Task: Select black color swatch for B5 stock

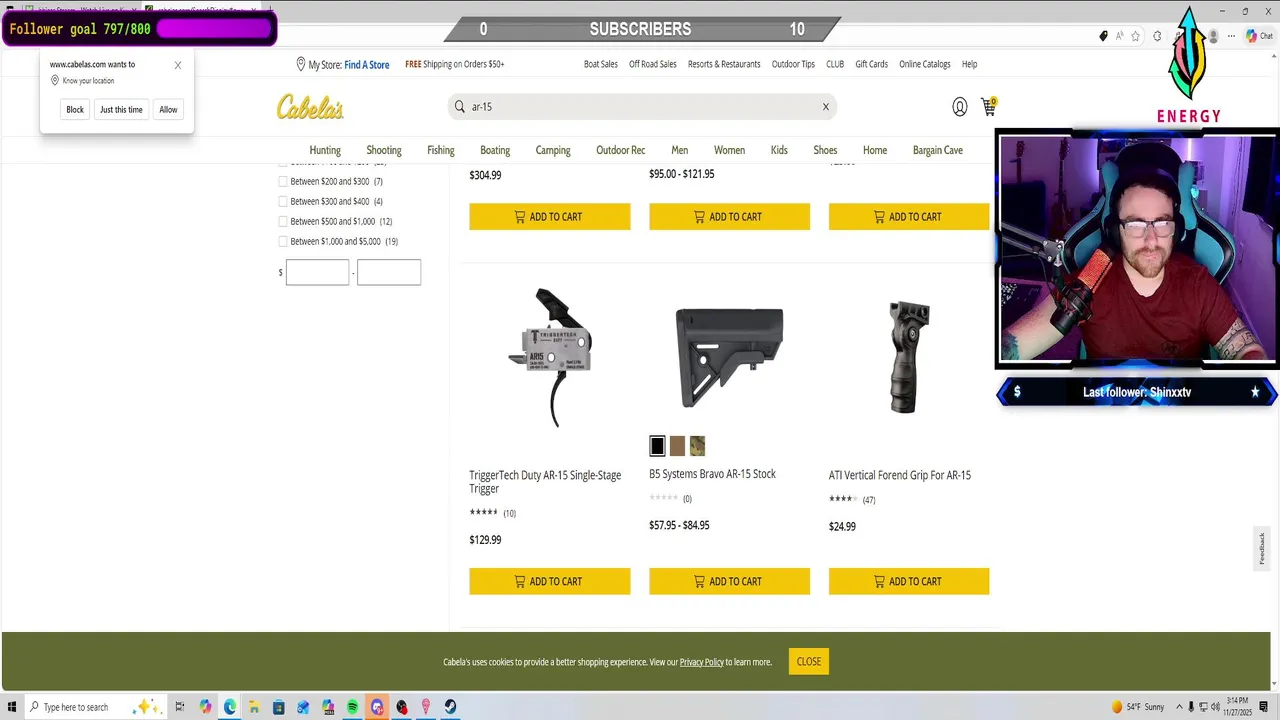Action: (657, 446)
